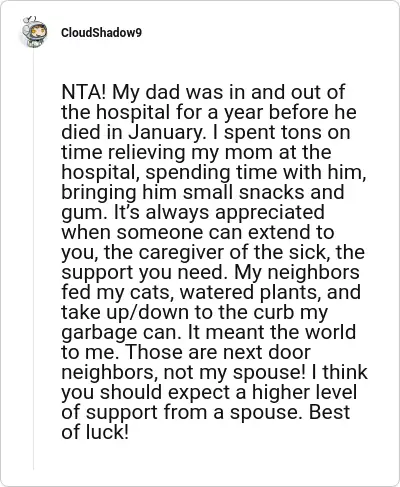Click the word "plants," in the comment
The image size is (400, 487).
288,293
